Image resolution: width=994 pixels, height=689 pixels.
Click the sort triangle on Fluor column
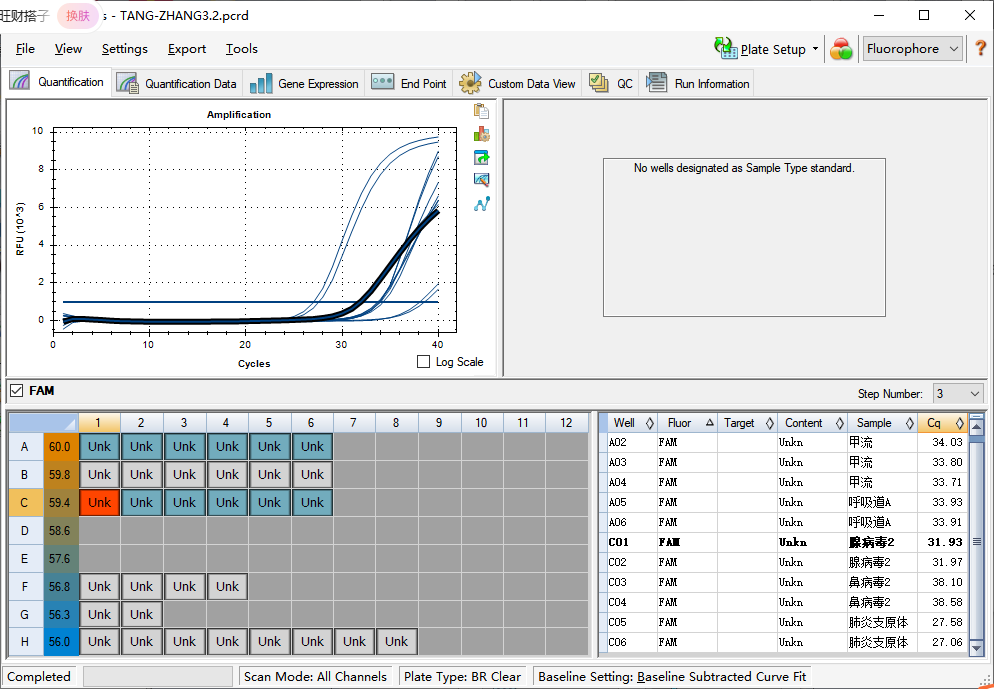point(709,422)
